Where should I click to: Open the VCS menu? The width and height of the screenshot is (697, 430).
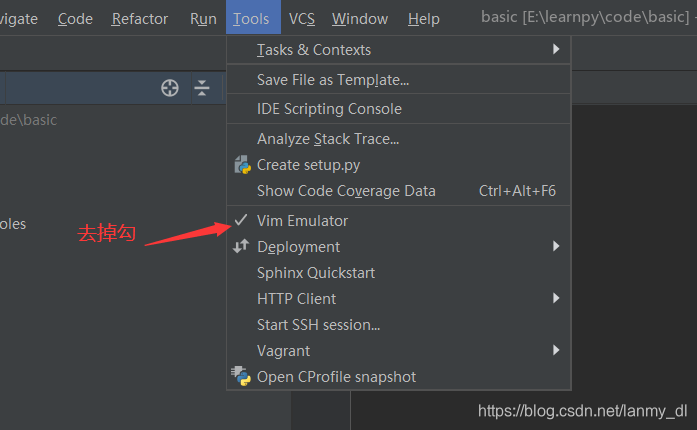click(x=302, y=19)
